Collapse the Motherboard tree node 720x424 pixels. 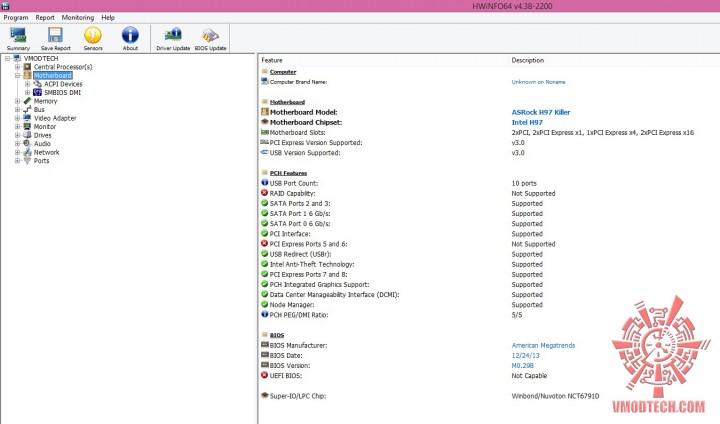click(x=17, y=75)
